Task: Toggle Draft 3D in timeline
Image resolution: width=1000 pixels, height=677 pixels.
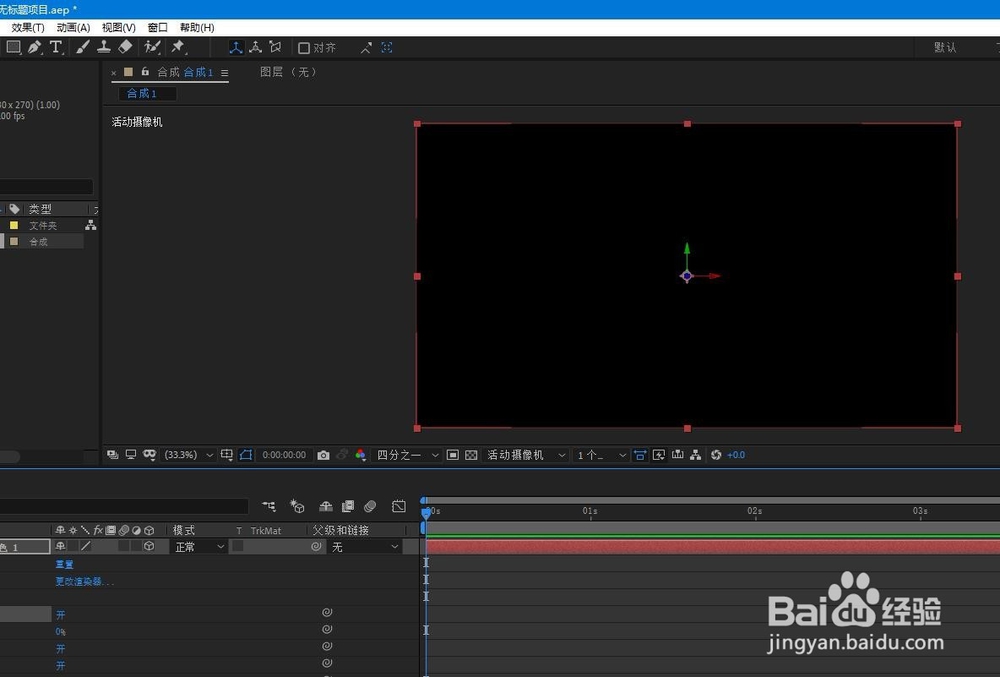Action: [297, 506]
